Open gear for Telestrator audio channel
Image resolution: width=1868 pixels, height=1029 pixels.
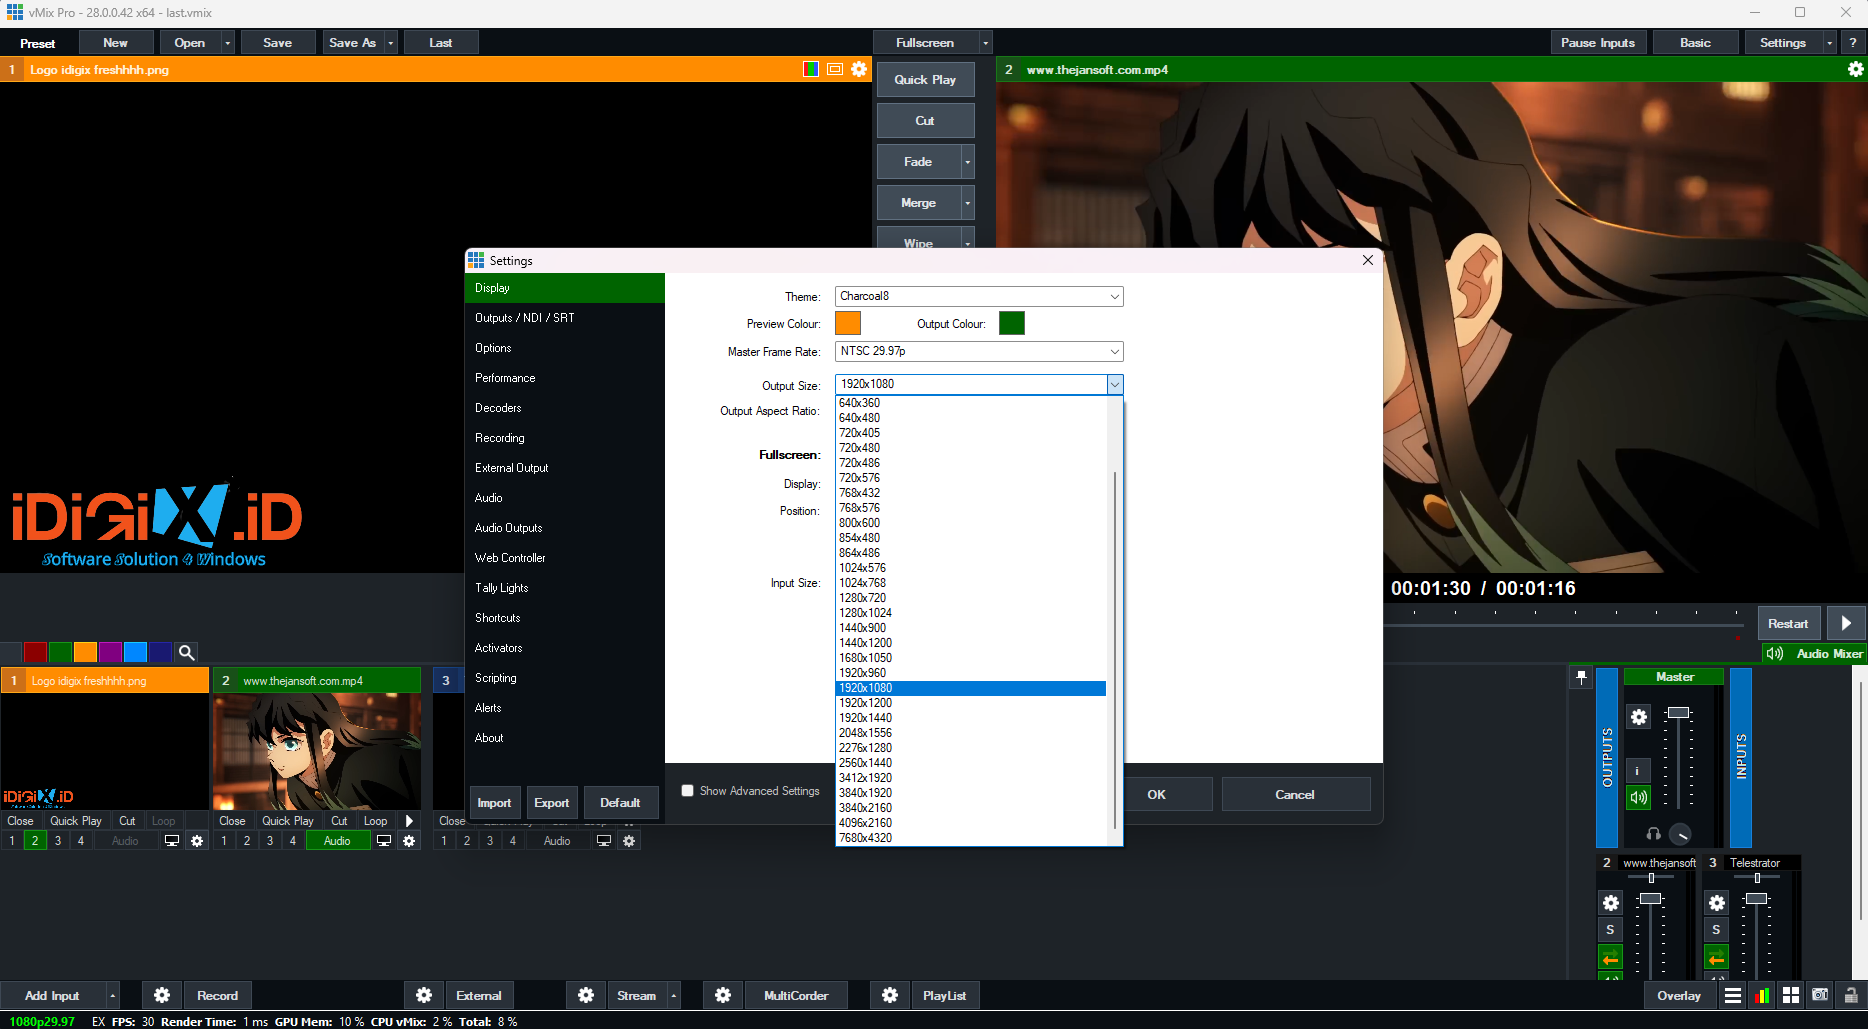(1717, 903)
